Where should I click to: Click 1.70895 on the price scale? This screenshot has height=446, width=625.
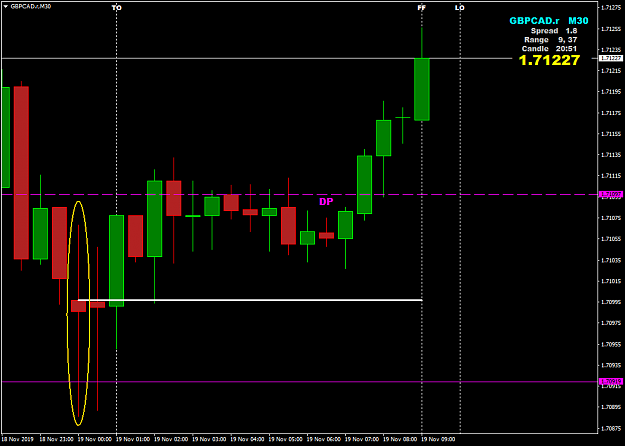[611, 407]
